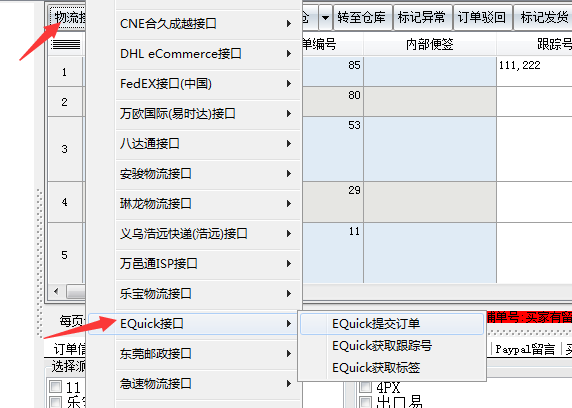Click the horizontal scrollbar left arrow
Image resolution: width=572 pixels, height=408 pixels.
point(56,291)
